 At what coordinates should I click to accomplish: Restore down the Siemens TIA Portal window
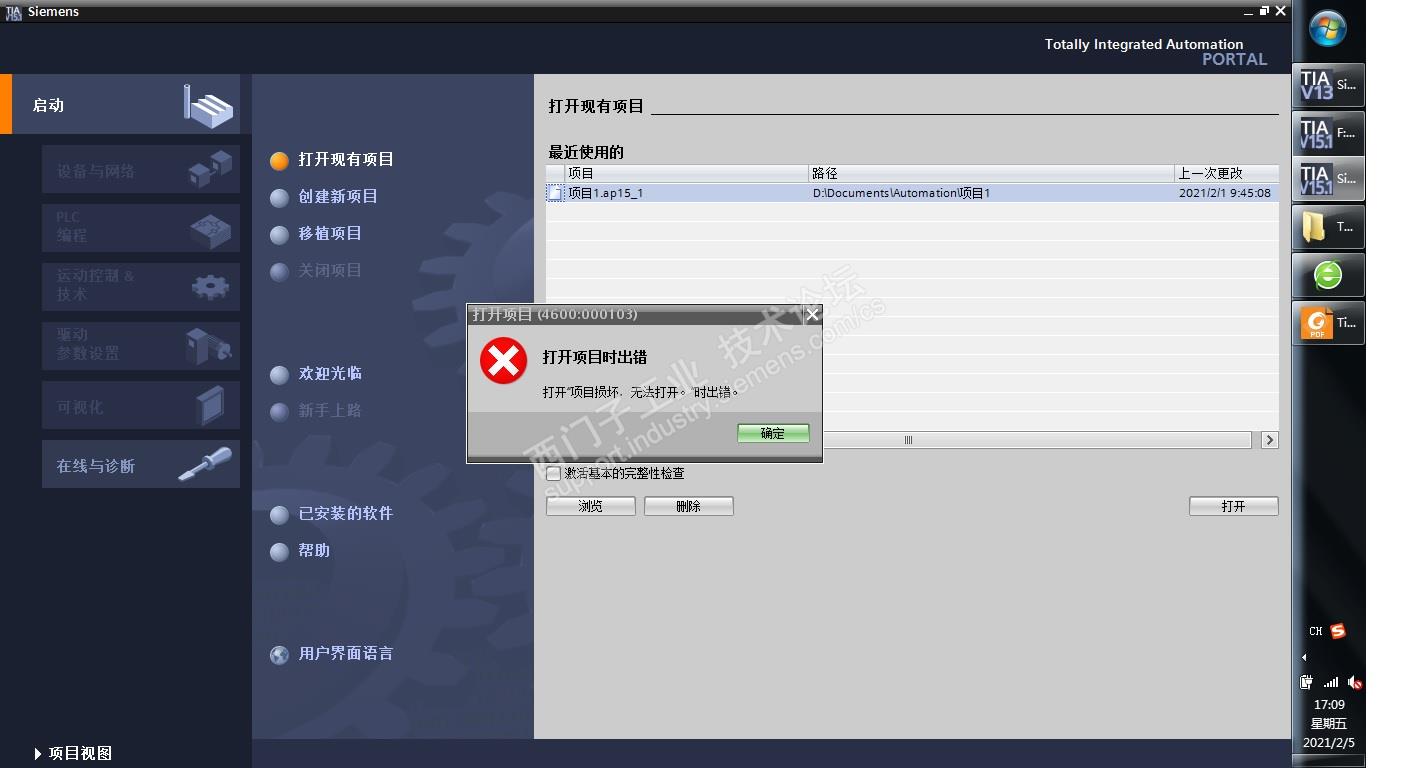coord(1264,11)
